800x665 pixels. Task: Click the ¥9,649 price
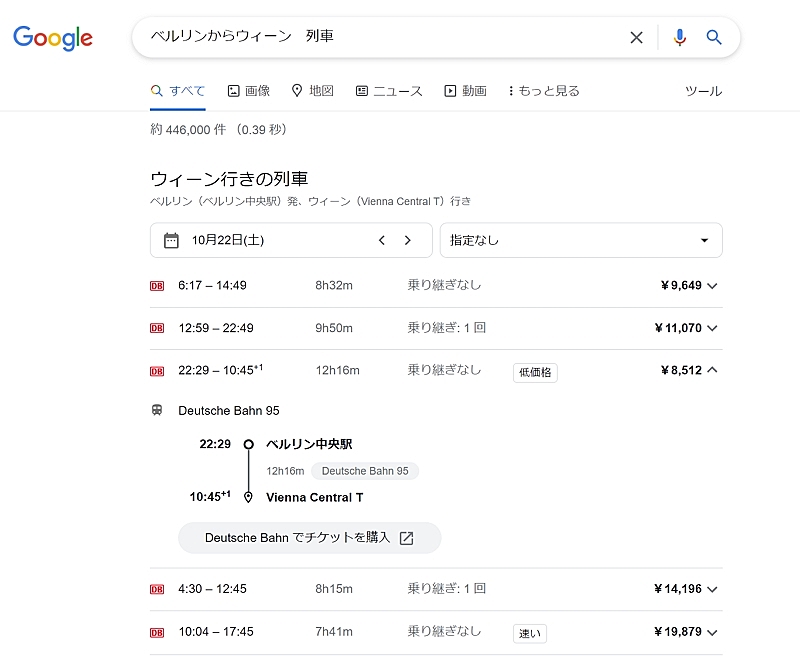tap(682, 285)
